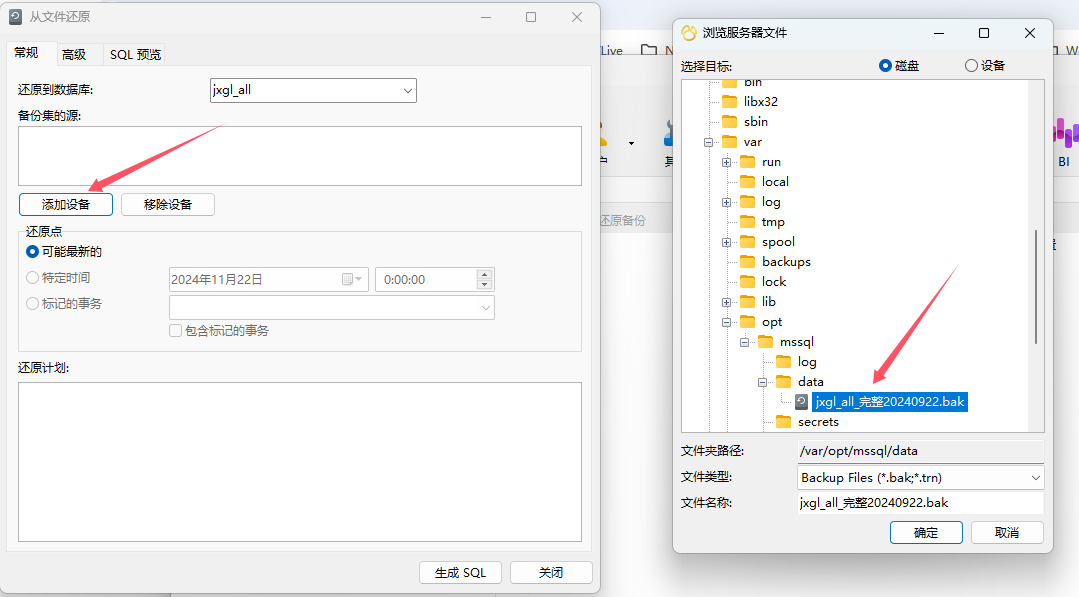Click the mssql folder icon
Viewport: 1079px width, 597px height.
click(x=765, y=342)
